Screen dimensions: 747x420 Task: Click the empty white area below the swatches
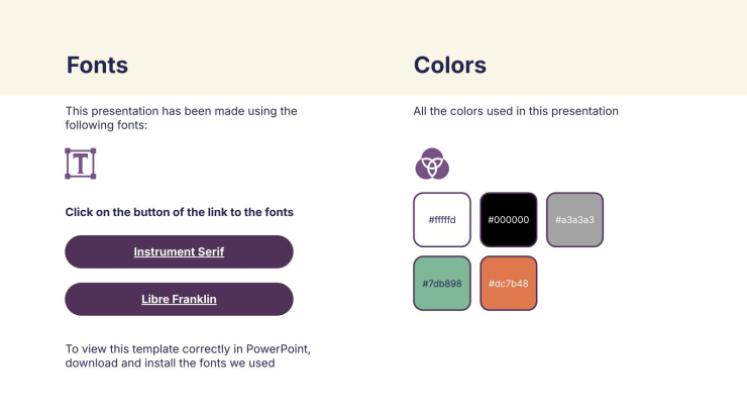click(x=560, y=360)
